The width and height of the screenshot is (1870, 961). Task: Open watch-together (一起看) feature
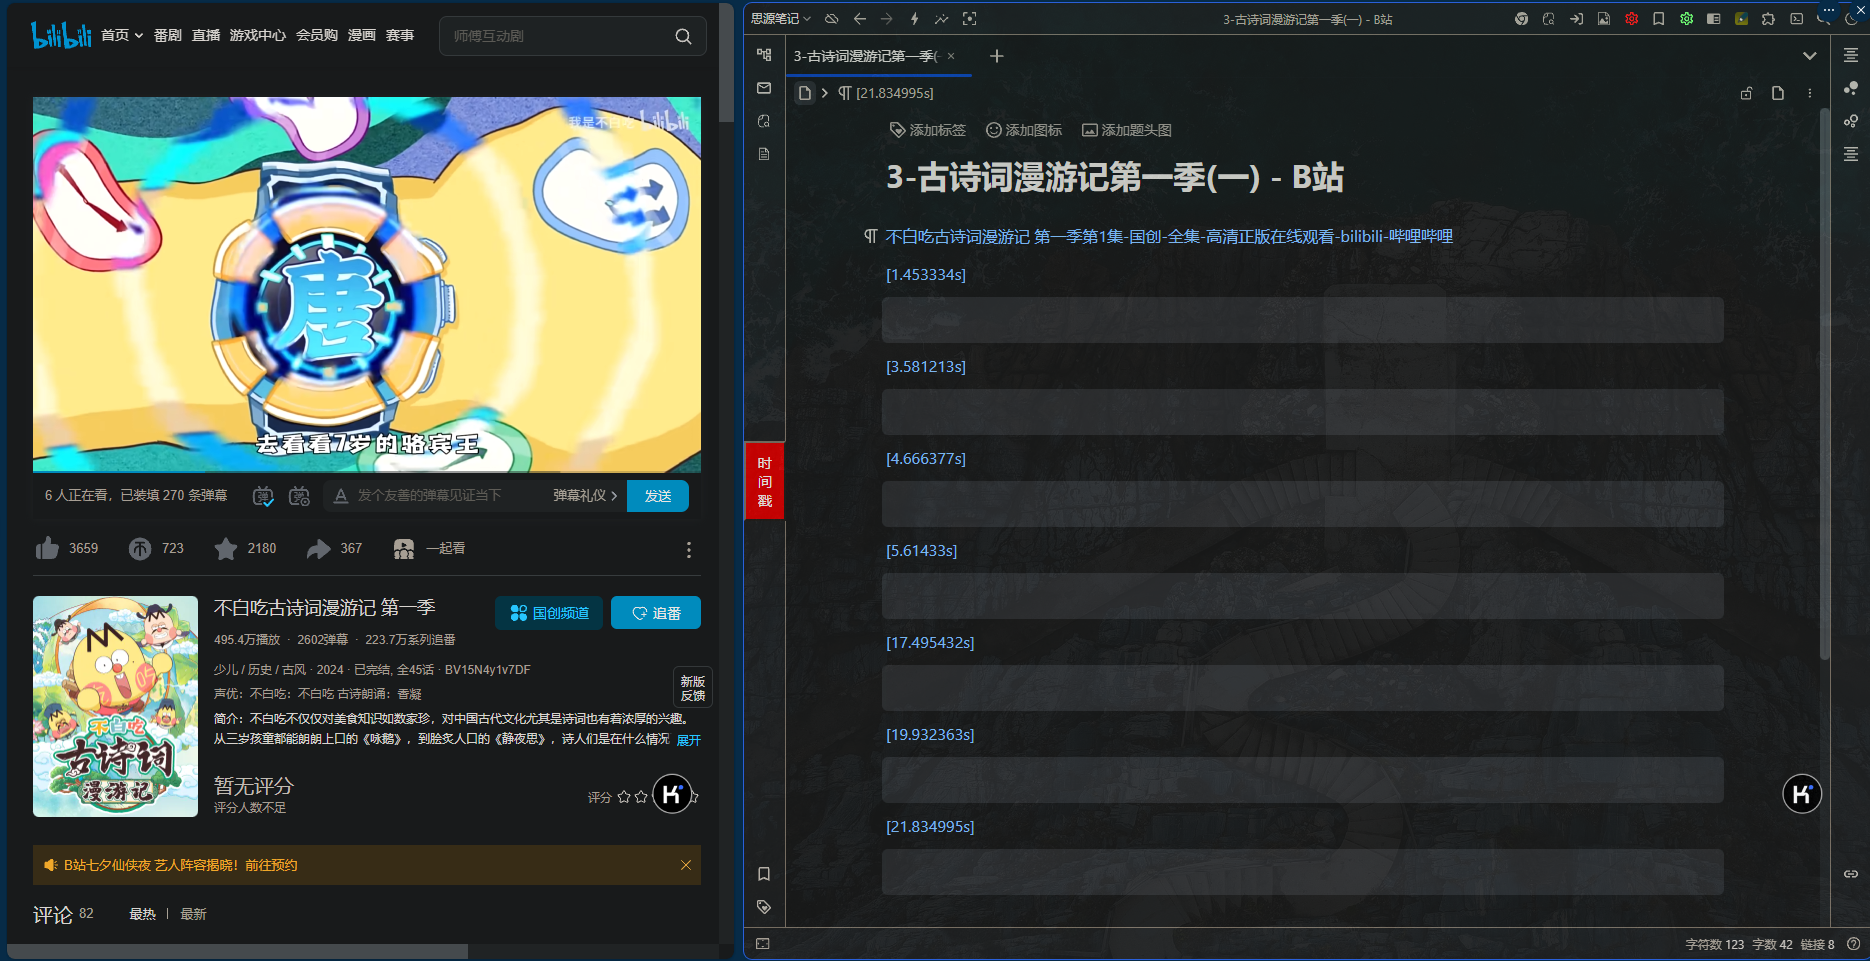pos(430,548)
